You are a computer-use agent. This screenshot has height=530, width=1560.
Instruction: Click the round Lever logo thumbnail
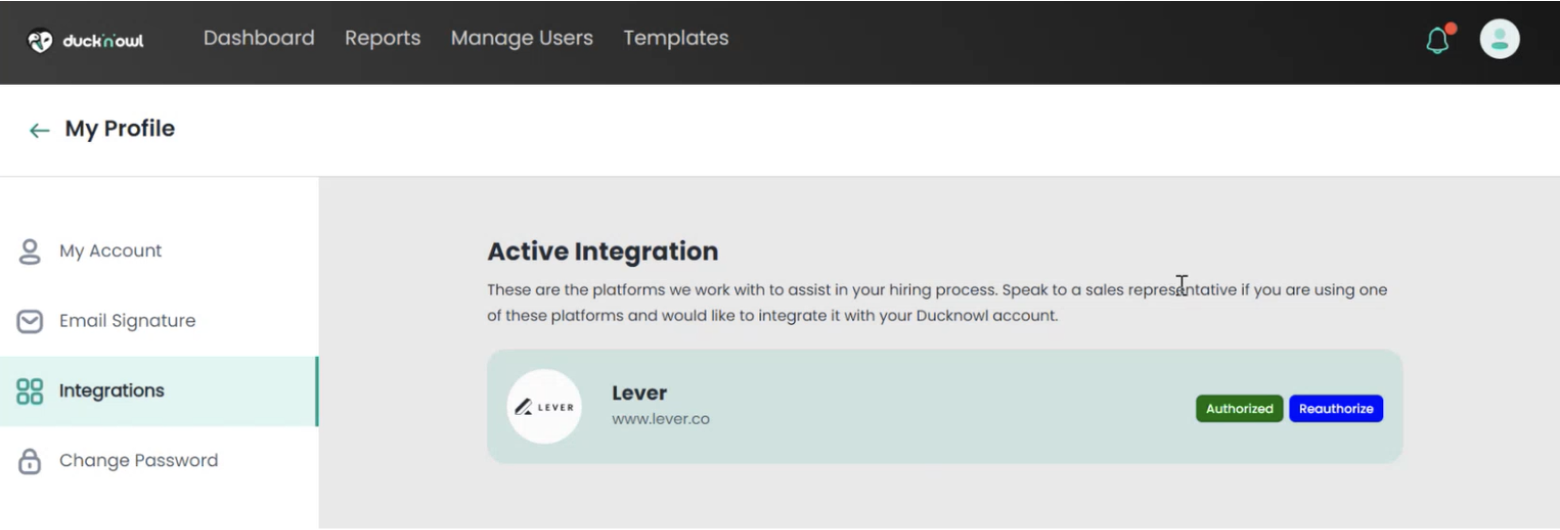click(x=544, y=406)
